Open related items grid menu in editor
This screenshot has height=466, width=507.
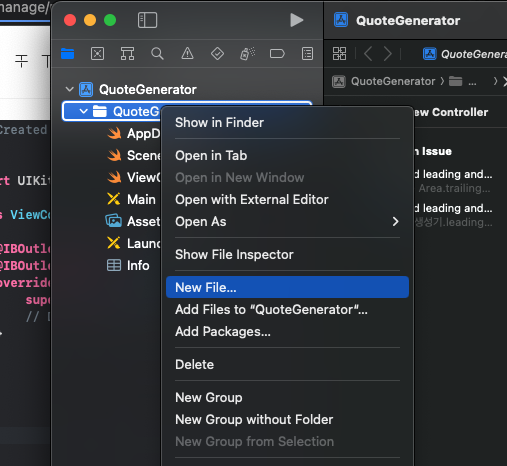pos(339,54)
